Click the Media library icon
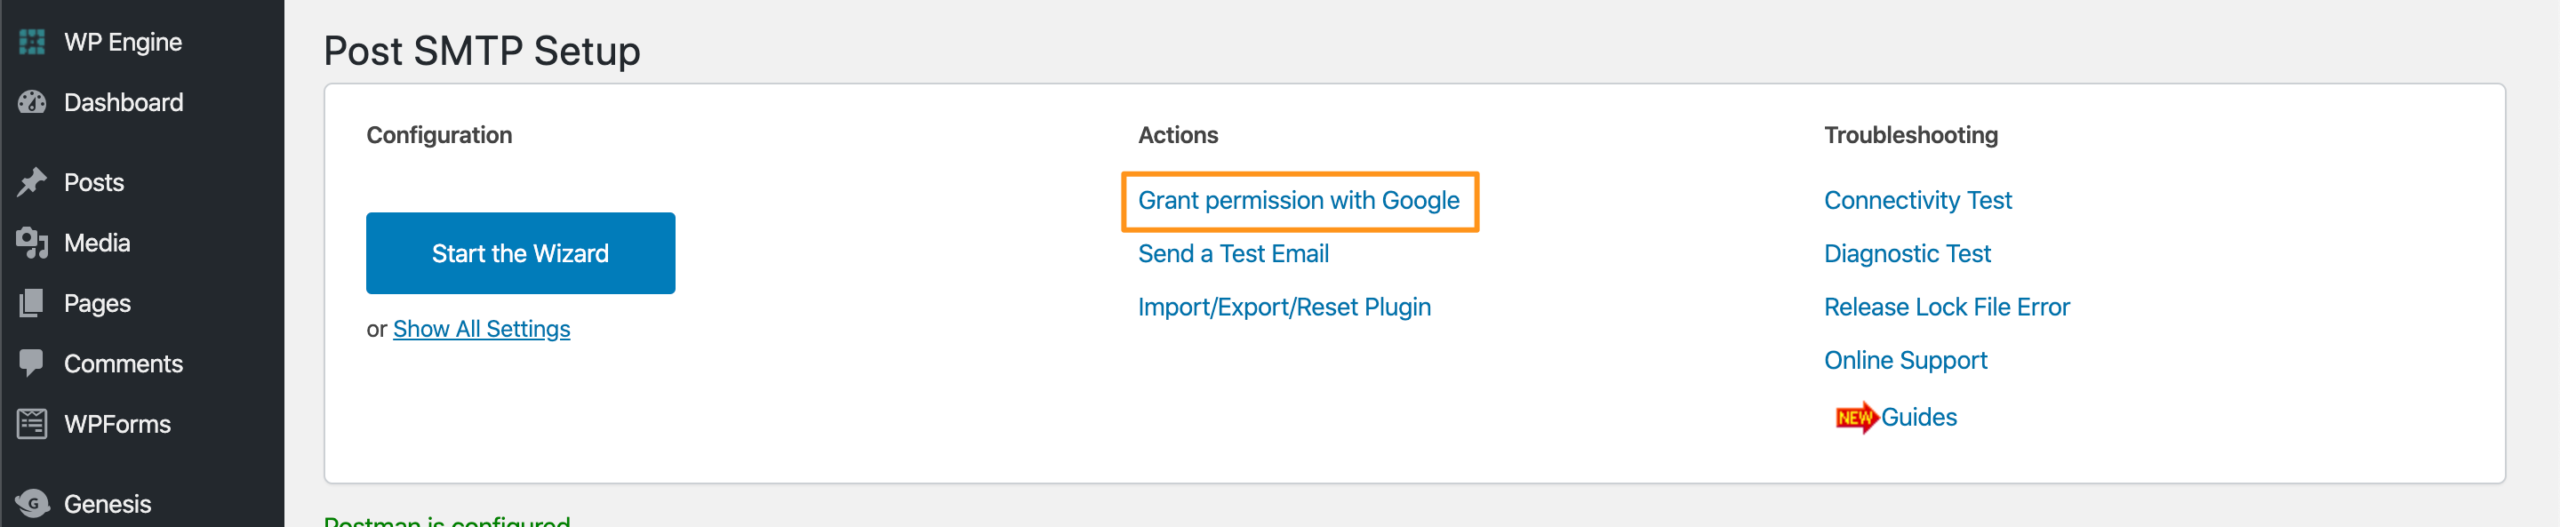The width and height of the screenshot is (2560, 527). tap(32, 243)
